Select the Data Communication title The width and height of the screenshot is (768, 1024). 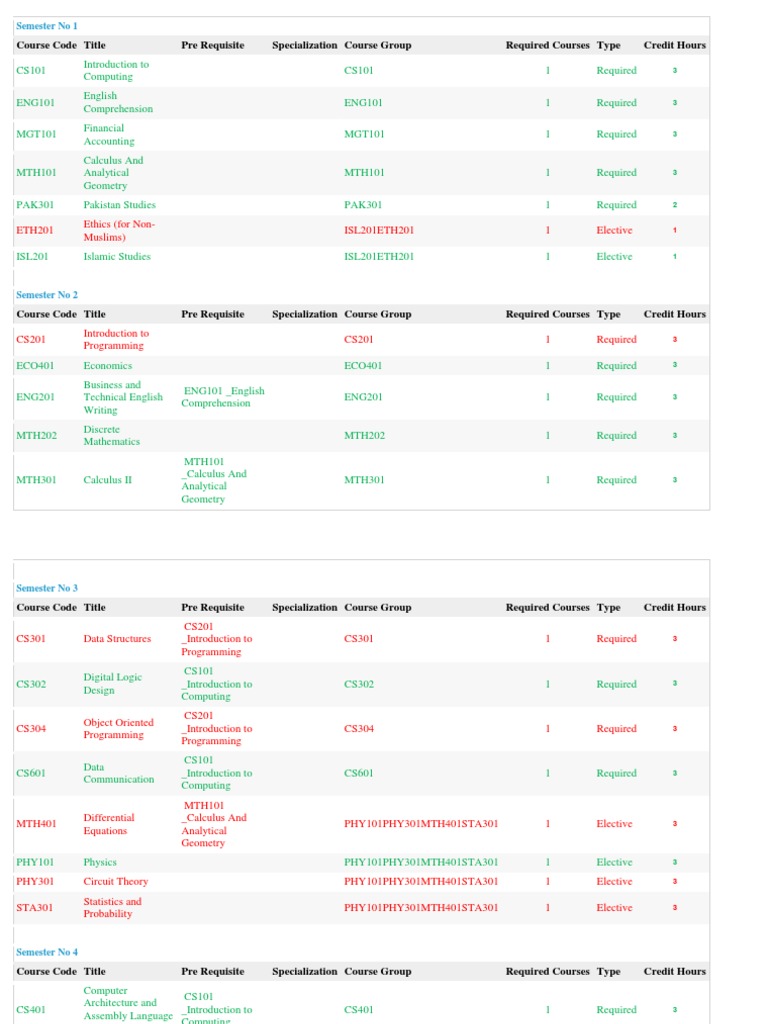pyautogui.click(x=119, y=773)
